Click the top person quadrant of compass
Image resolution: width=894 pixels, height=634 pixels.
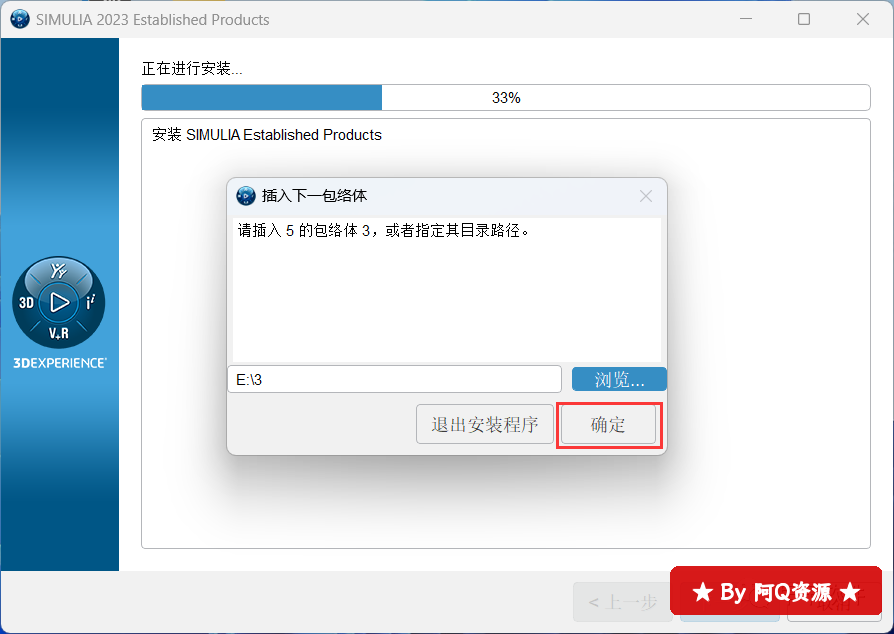(x=59, y=270)
